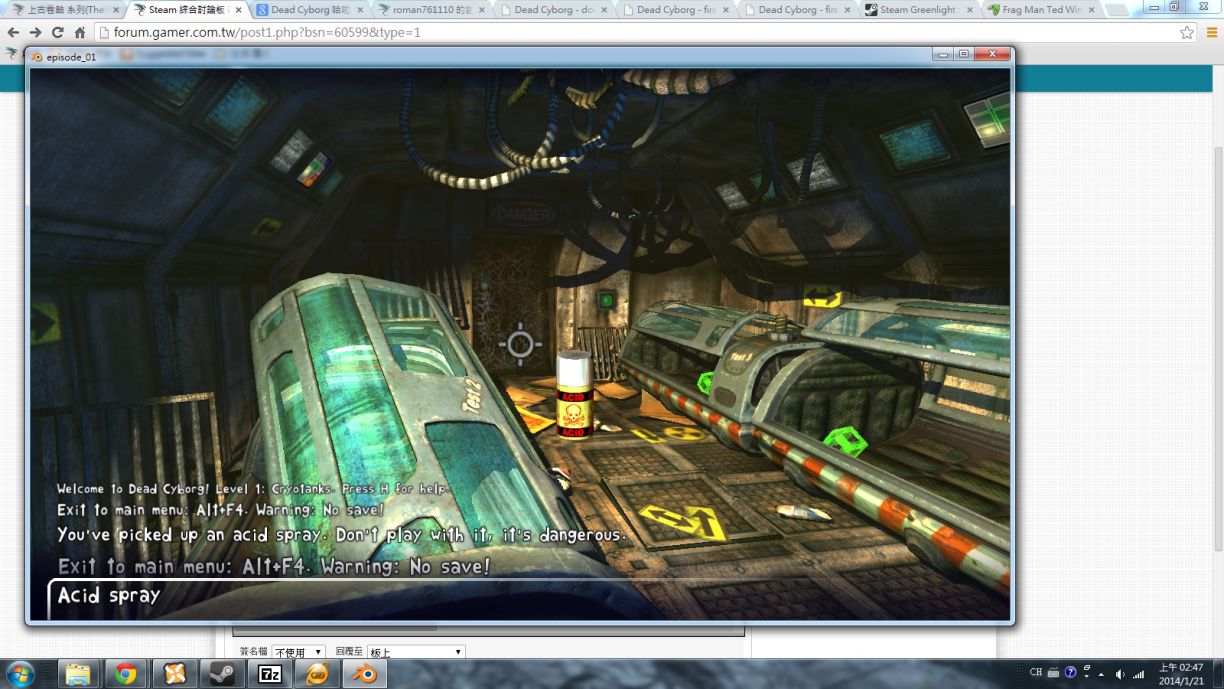Viewport: 1224px width, 689px height.
Task: Open File Explorer from the taskbar
Action: click(x=77, y=674)
